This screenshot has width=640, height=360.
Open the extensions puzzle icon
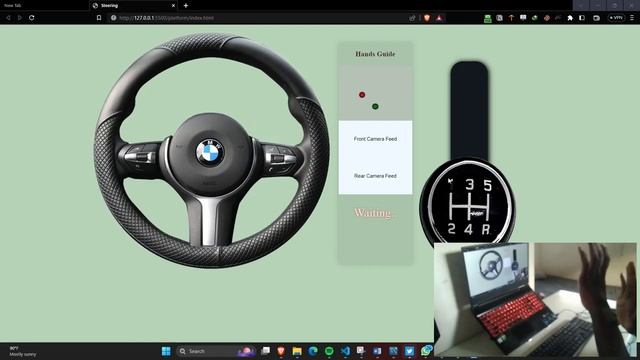[x=570, y=18]
